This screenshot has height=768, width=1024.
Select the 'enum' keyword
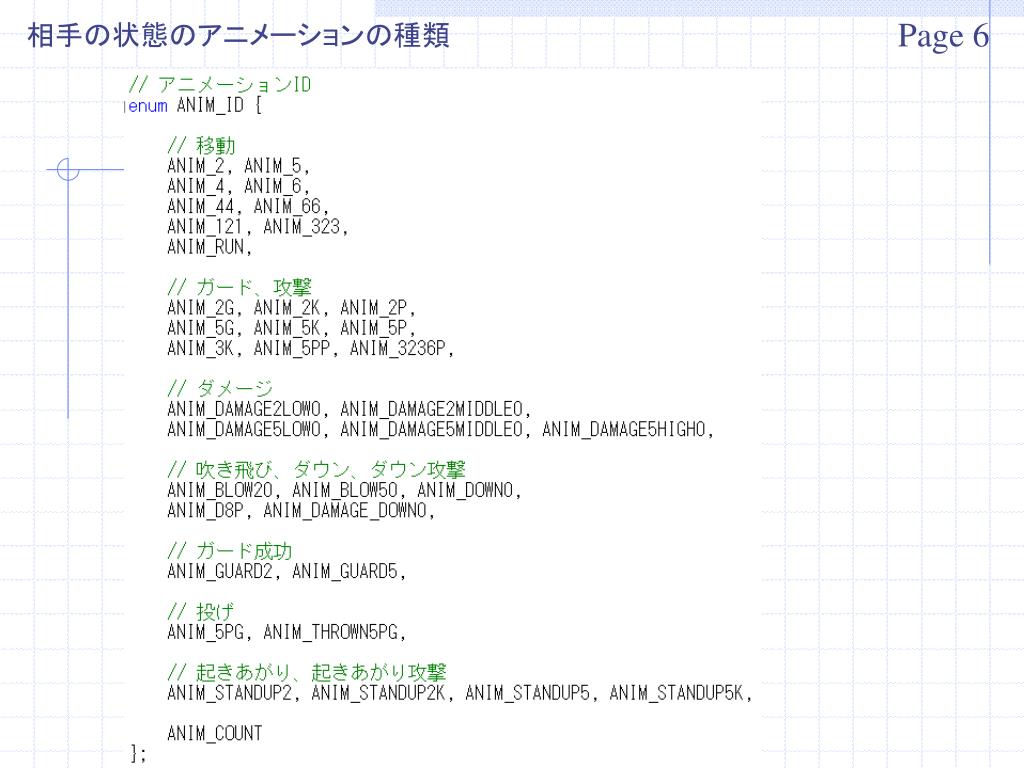148,106
